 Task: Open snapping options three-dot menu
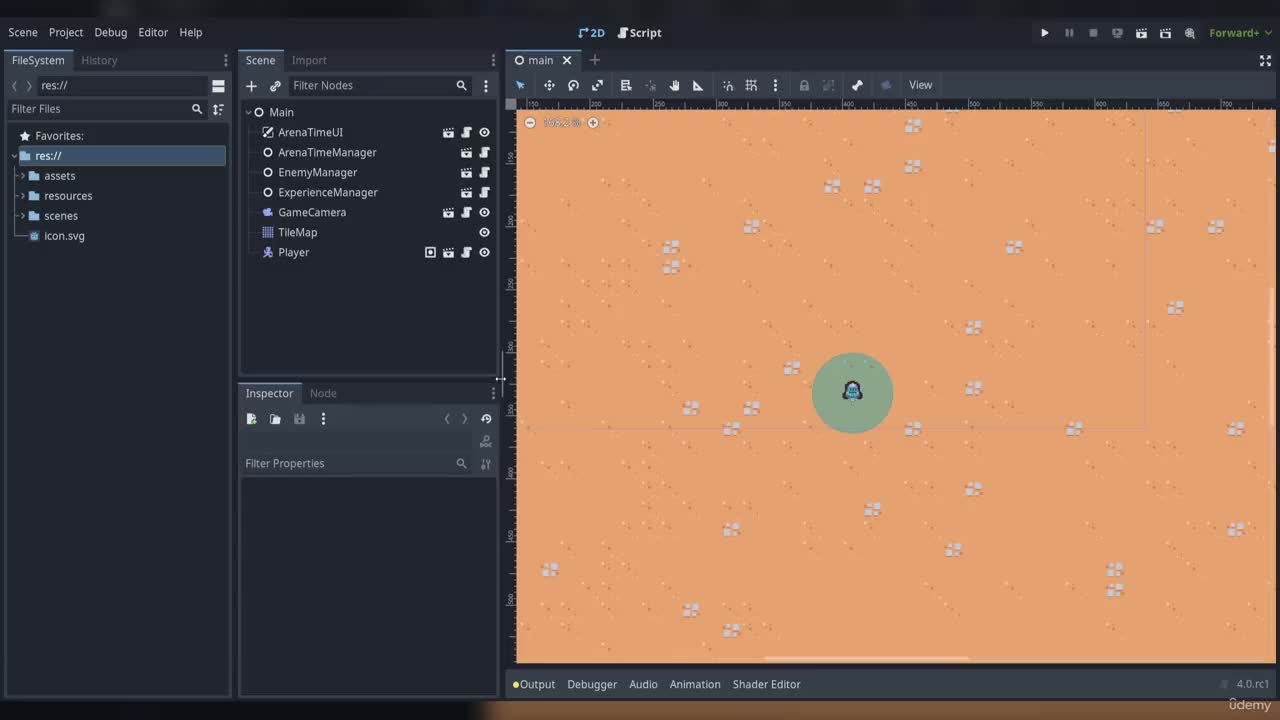point(775,85)
